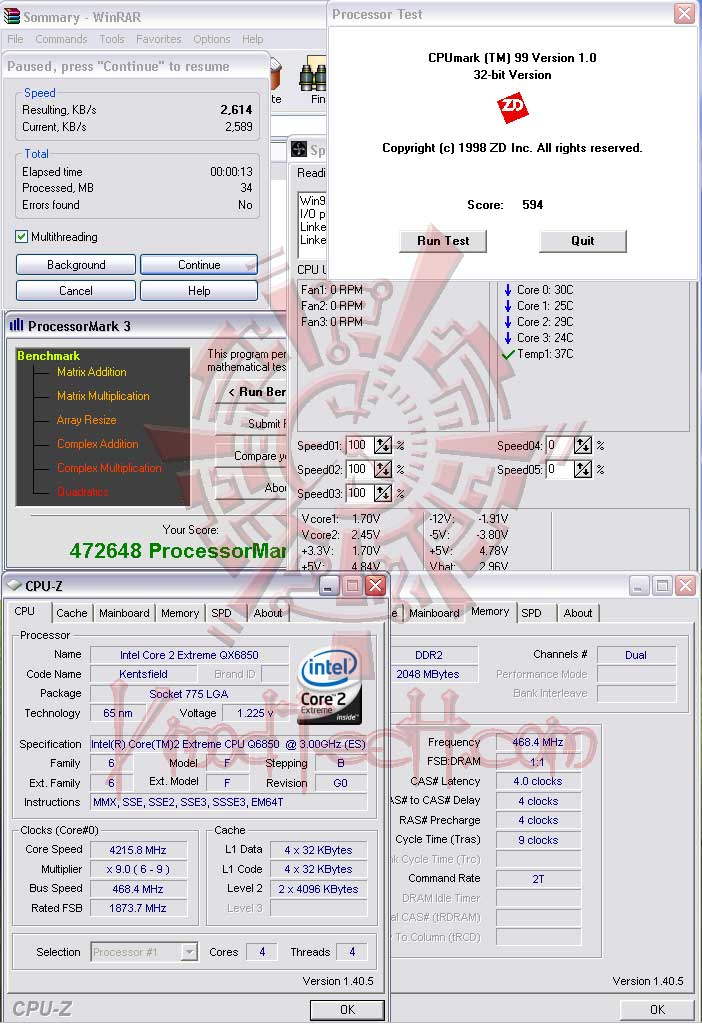
Task: Adjust Speed01 spinner arrows
Action: coord(383,445)
